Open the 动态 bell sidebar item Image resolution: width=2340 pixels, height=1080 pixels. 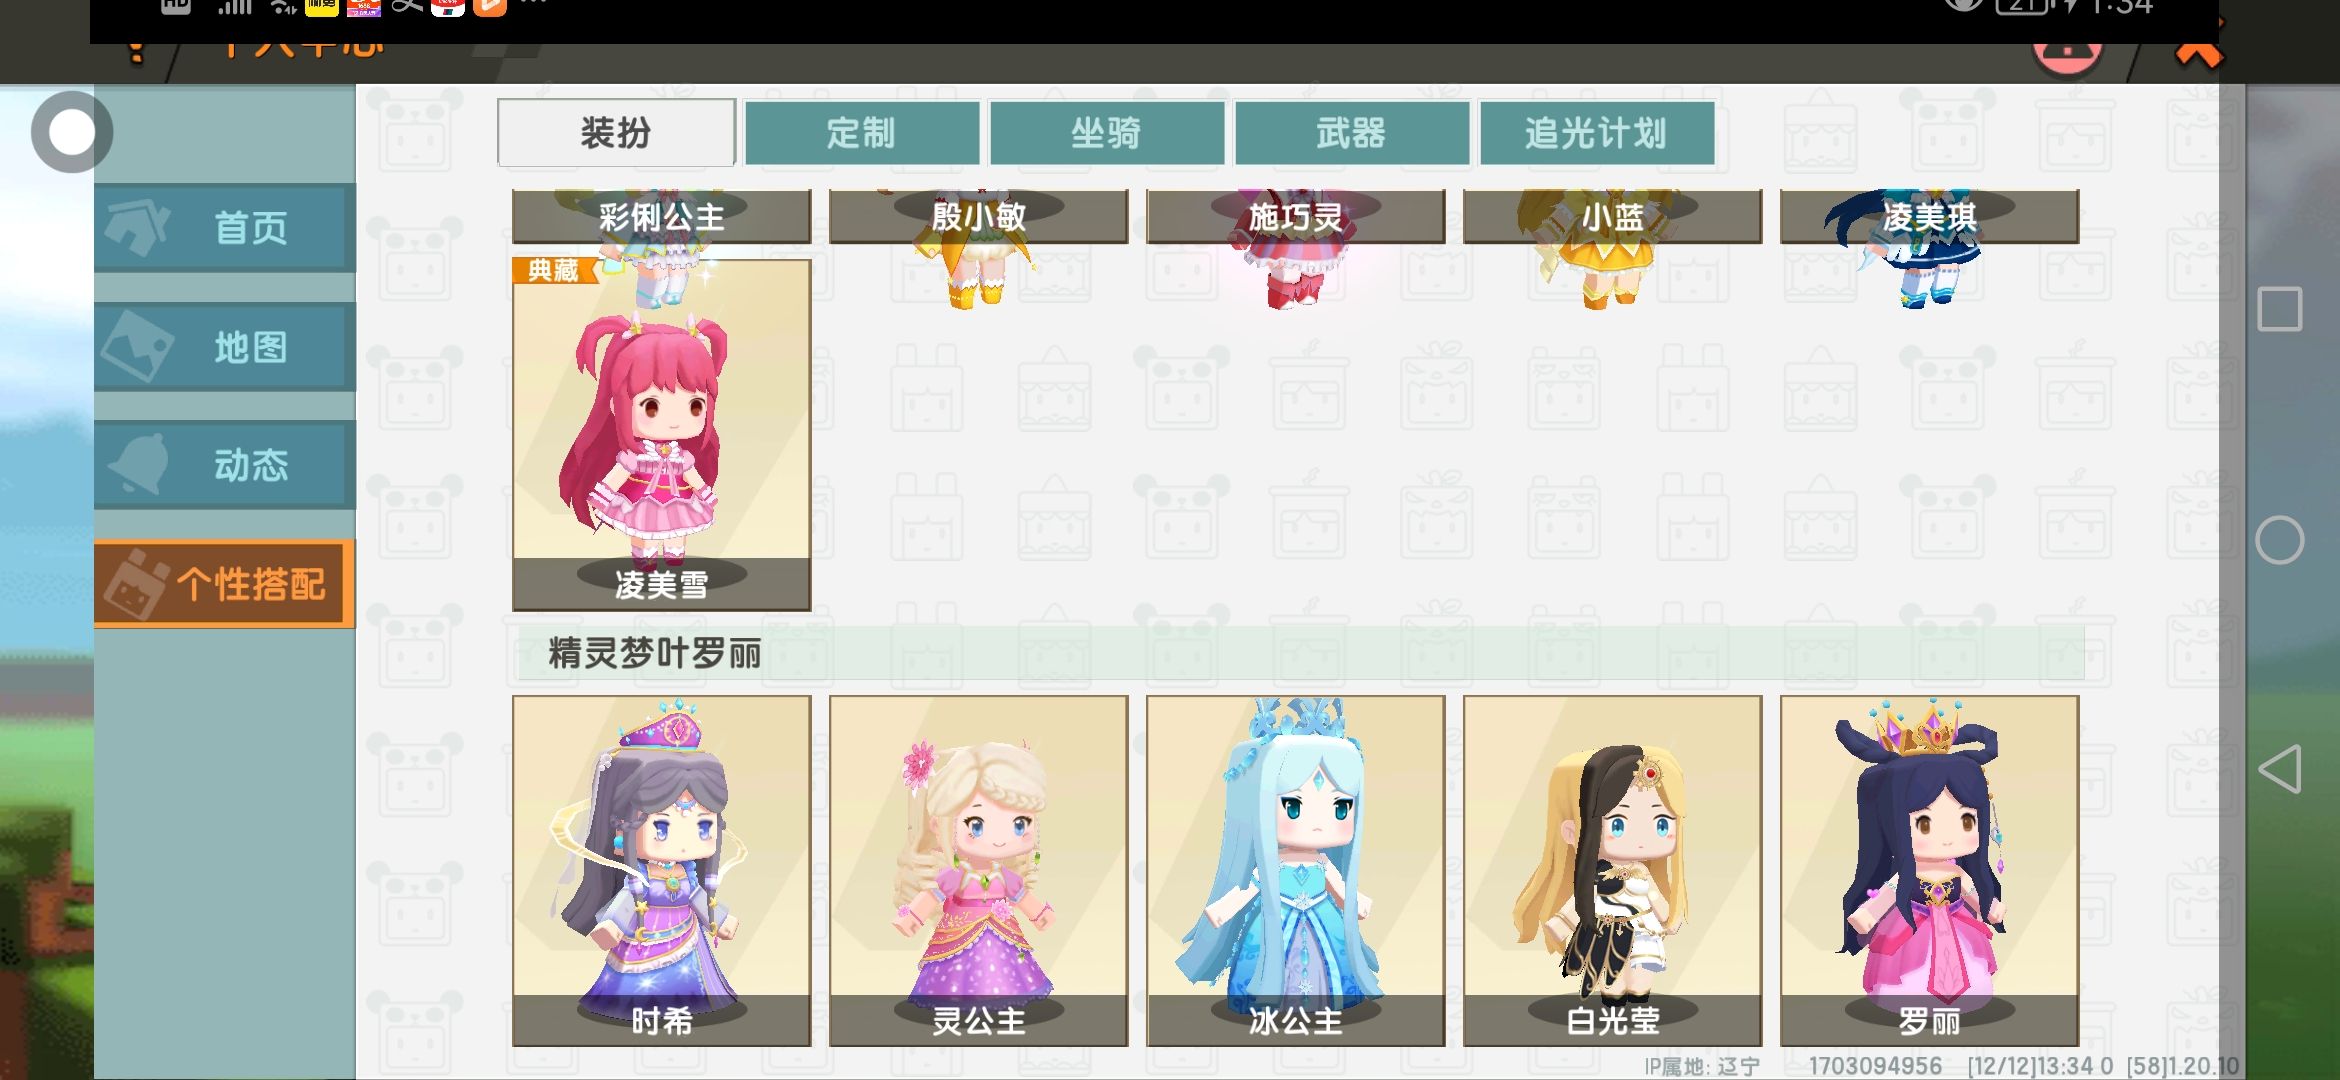pyautogui.click(x=225, y=465)
